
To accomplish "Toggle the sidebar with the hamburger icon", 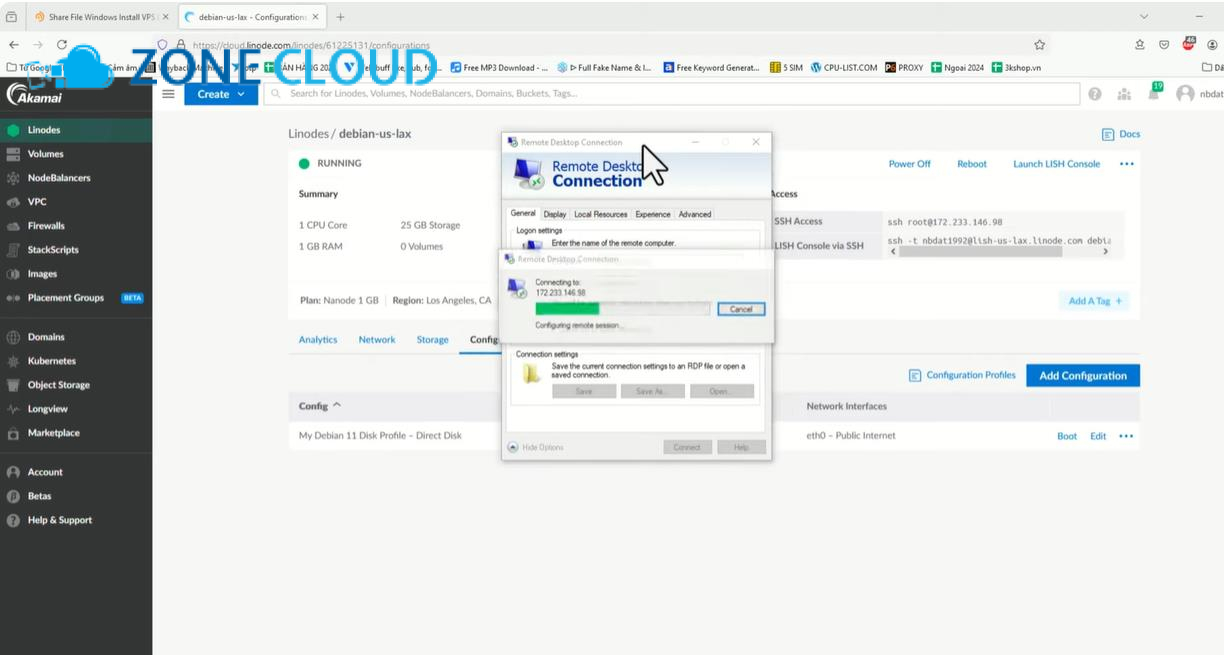I will (168, 93).
